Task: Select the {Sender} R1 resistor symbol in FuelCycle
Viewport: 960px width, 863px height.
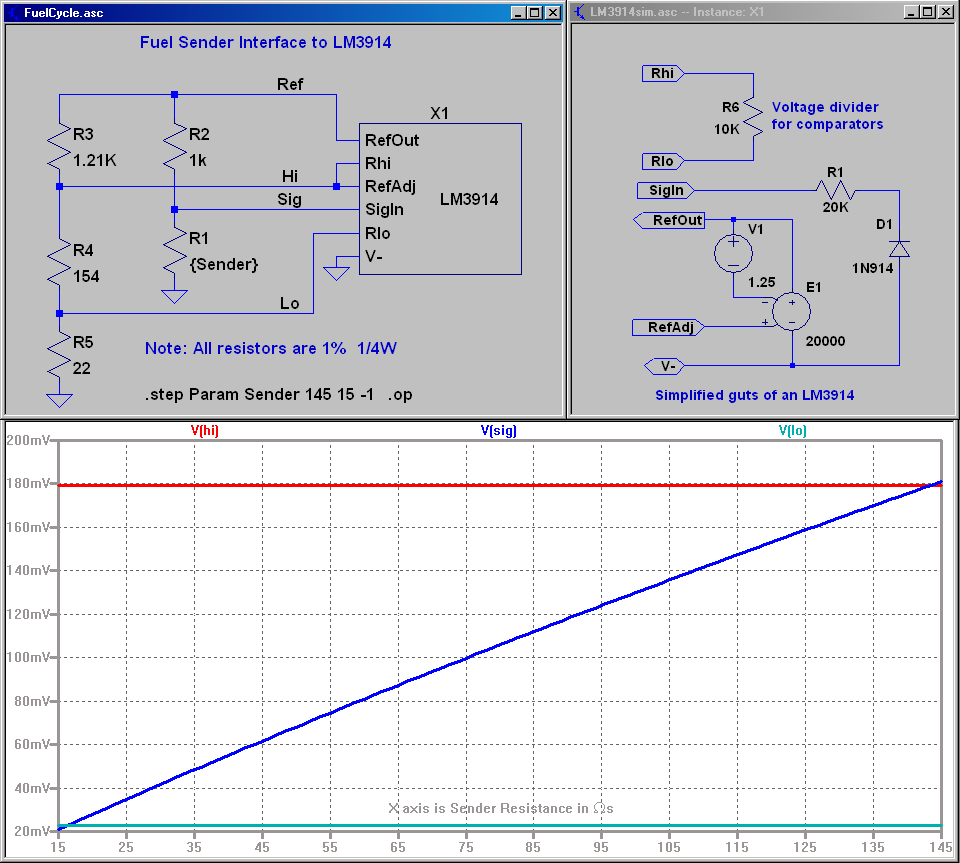Action: coord(174,250)
